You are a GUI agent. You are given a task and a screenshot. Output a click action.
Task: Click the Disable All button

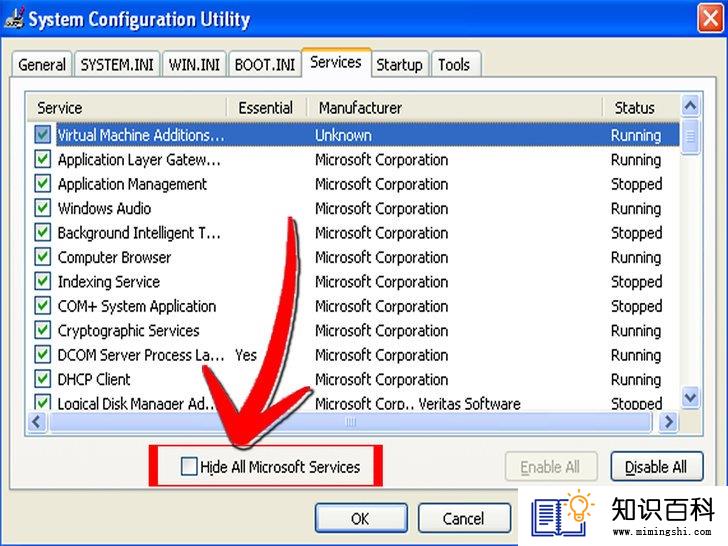tap(656, 467)
